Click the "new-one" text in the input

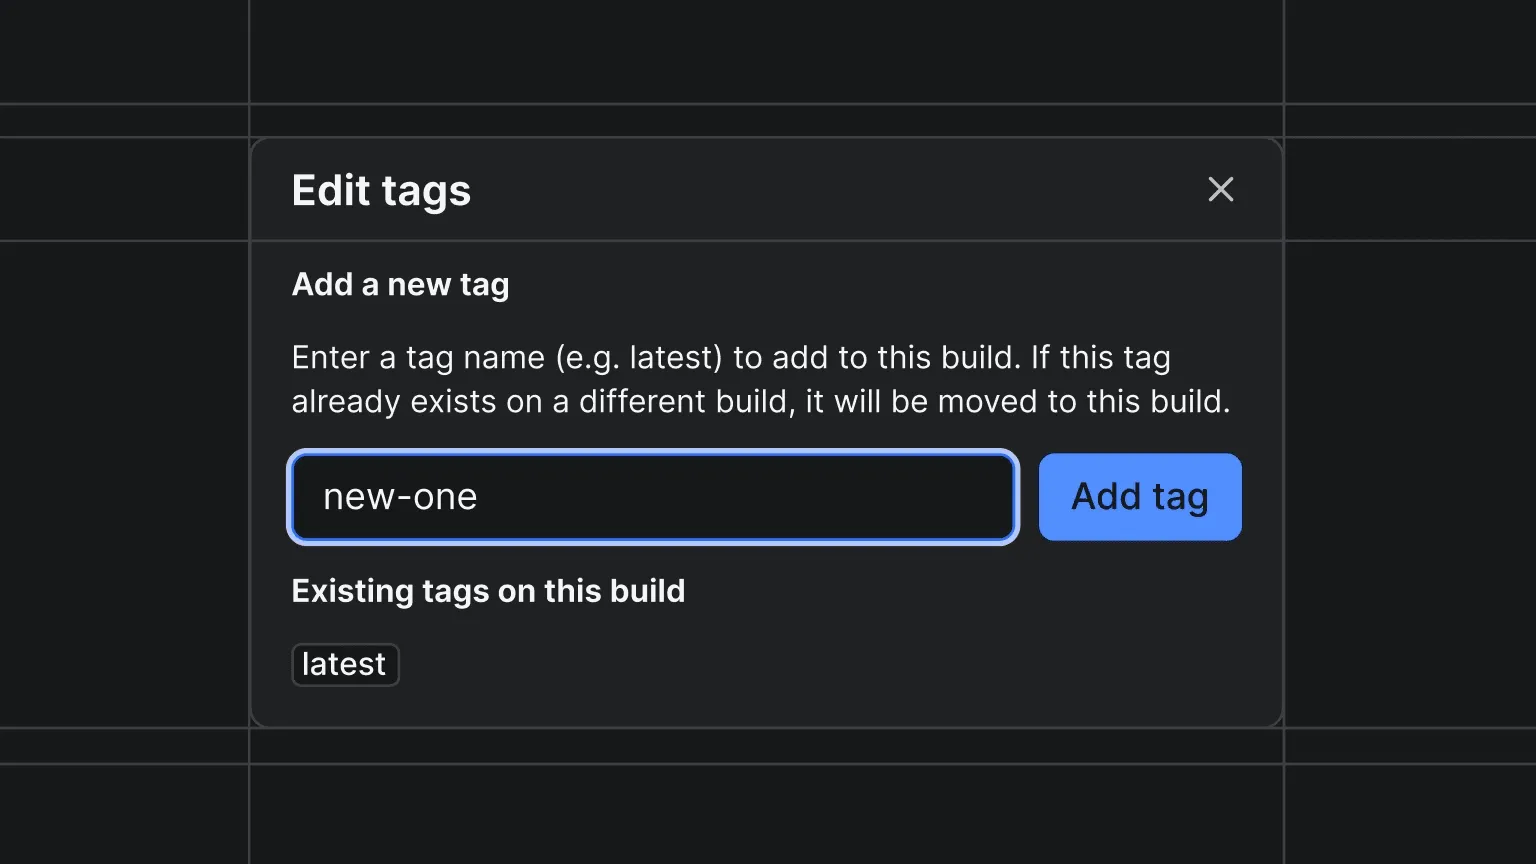coord(400,497)
